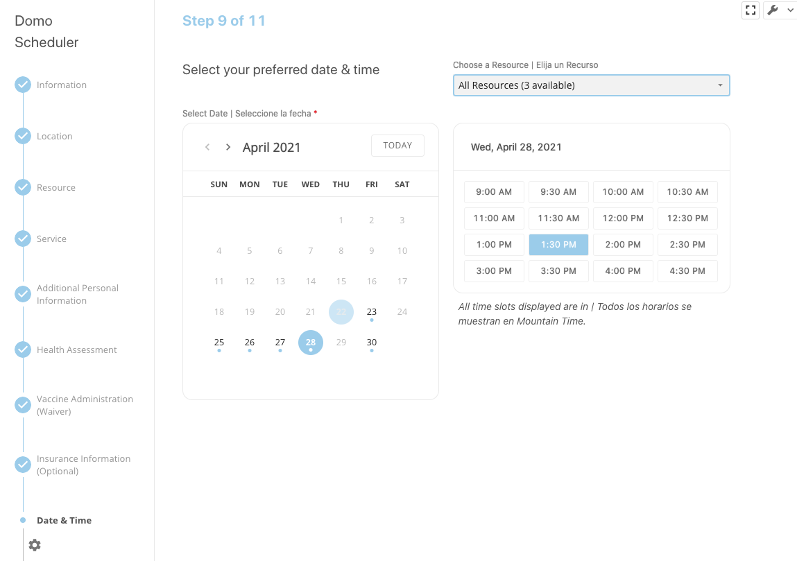Open Insurance Information (Optional) step
This screenshot has width=797, height=562.
tap(83, 464)
